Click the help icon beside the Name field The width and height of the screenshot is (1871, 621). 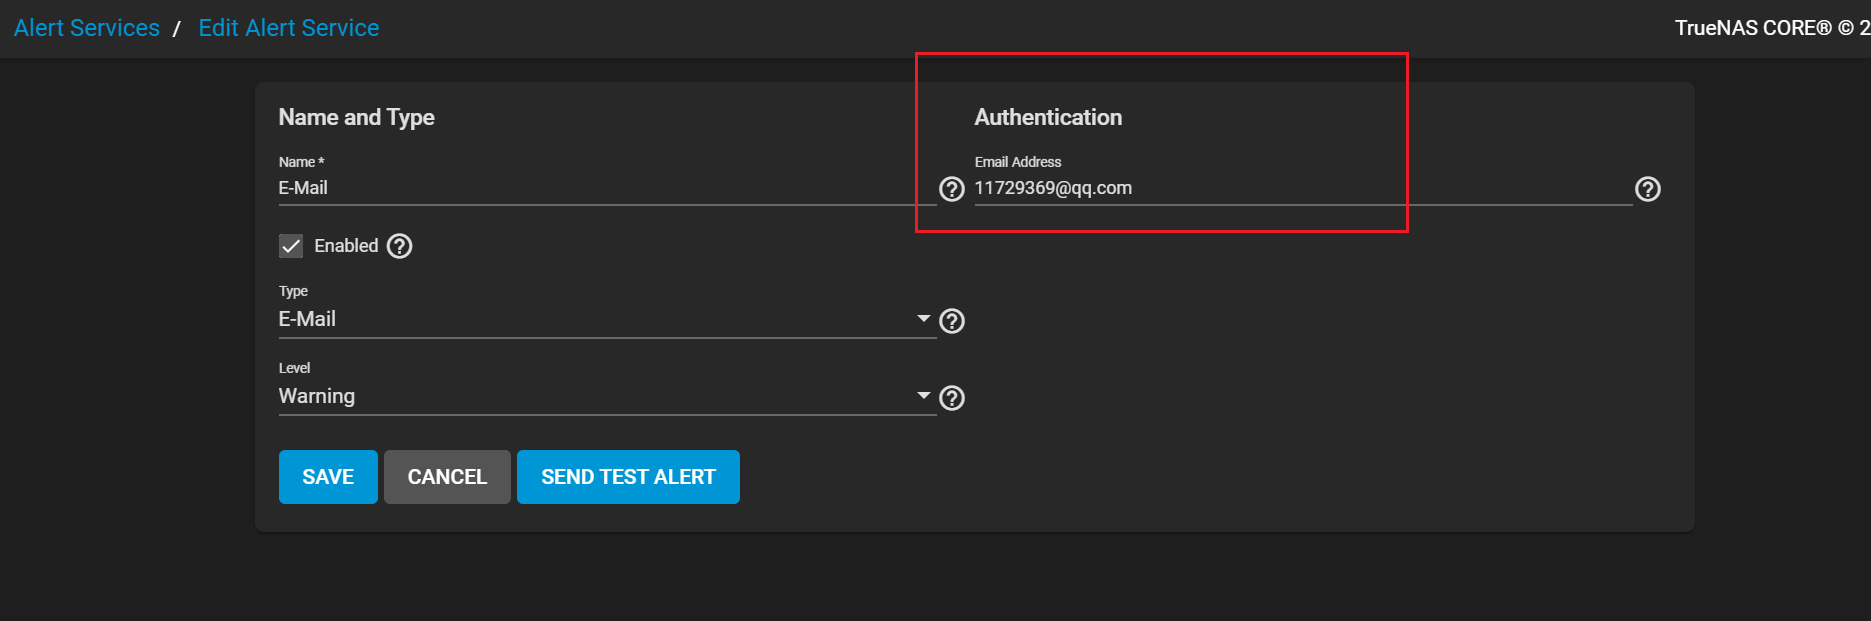click(951, 189)
